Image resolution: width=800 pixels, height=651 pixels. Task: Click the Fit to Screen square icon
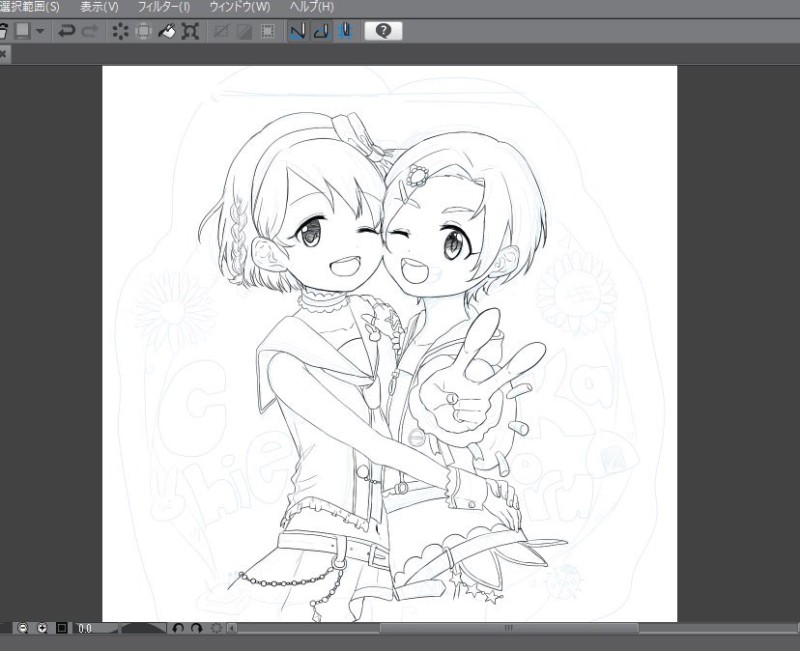click(62, 628)
